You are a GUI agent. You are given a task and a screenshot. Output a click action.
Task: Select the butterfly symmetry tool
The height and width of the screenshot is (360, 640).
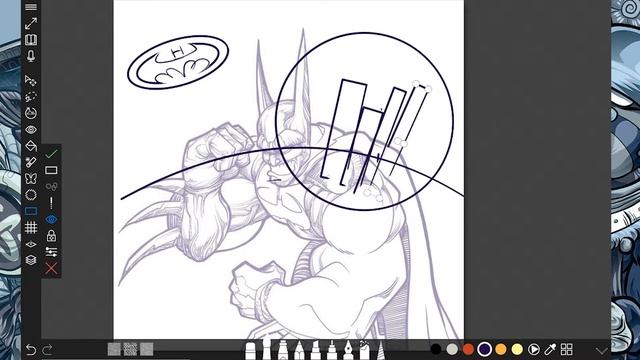(x=31, y=178)
